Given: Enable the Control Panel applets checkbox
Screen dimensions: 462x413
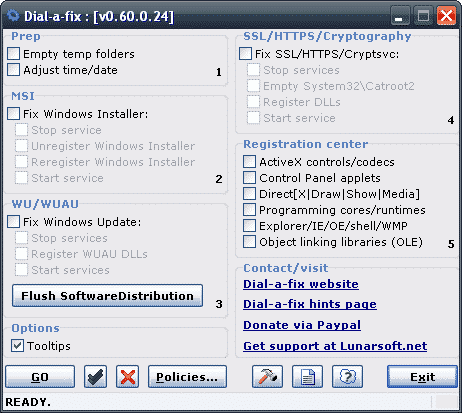Looking at the screenshot, I should (250, 178).
